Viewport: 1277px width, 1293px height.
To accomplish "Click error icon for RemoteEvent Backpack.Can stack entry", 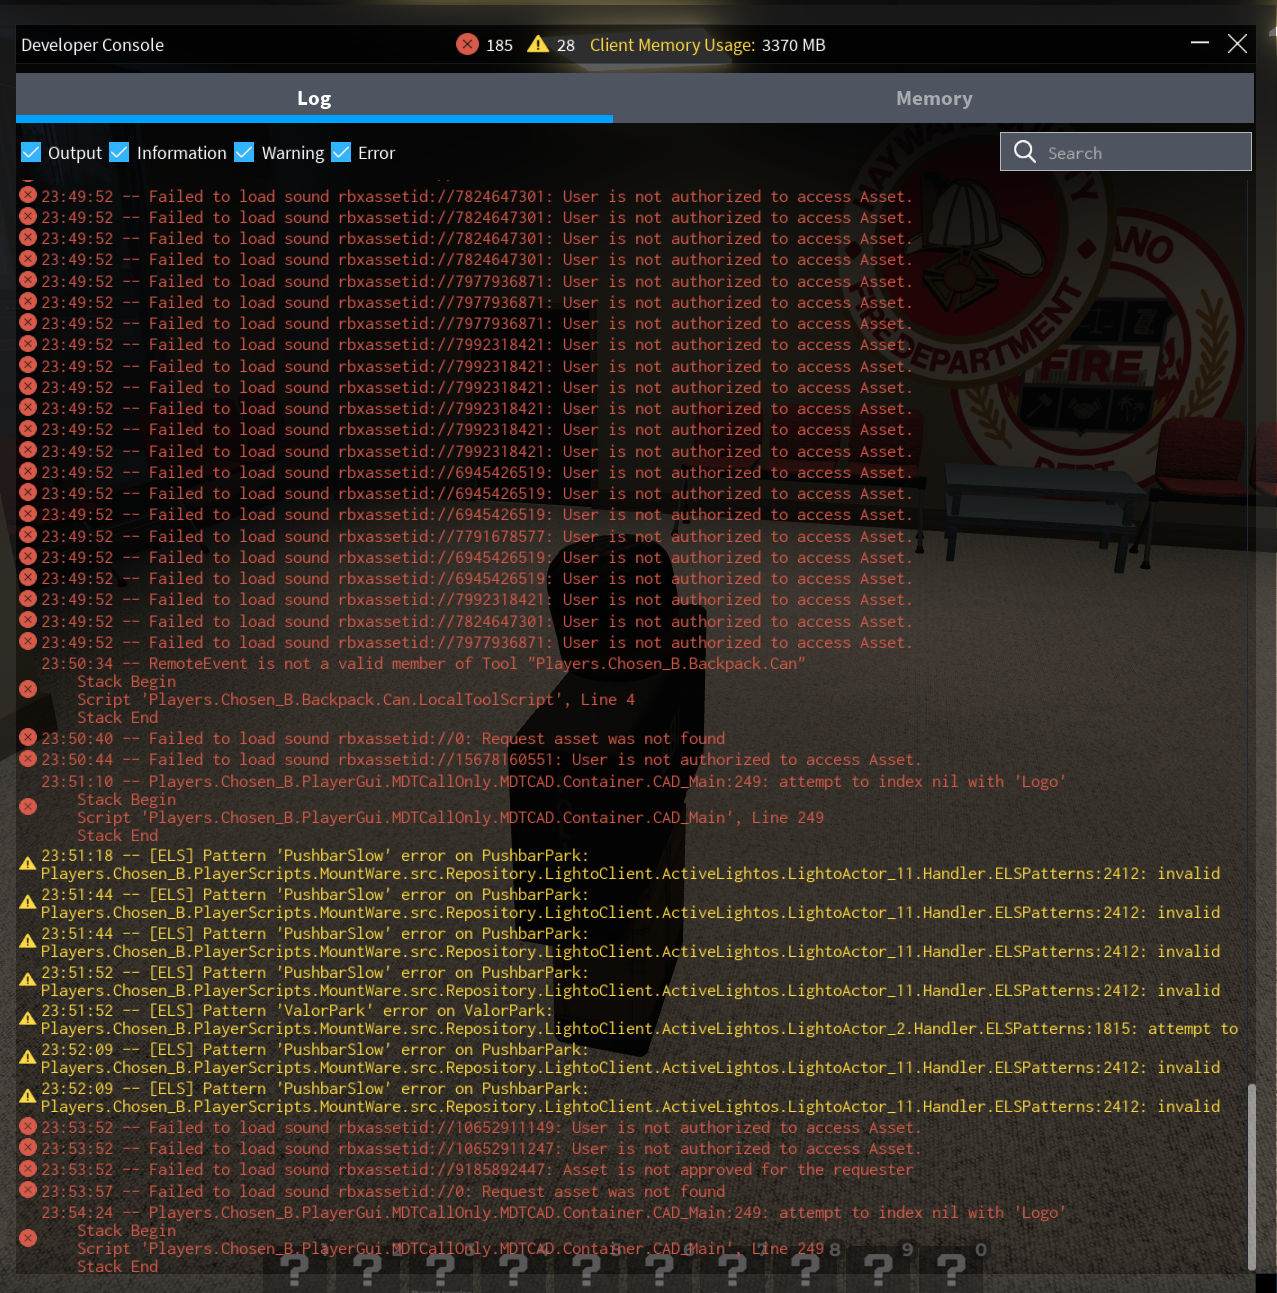I will [28, 689].
